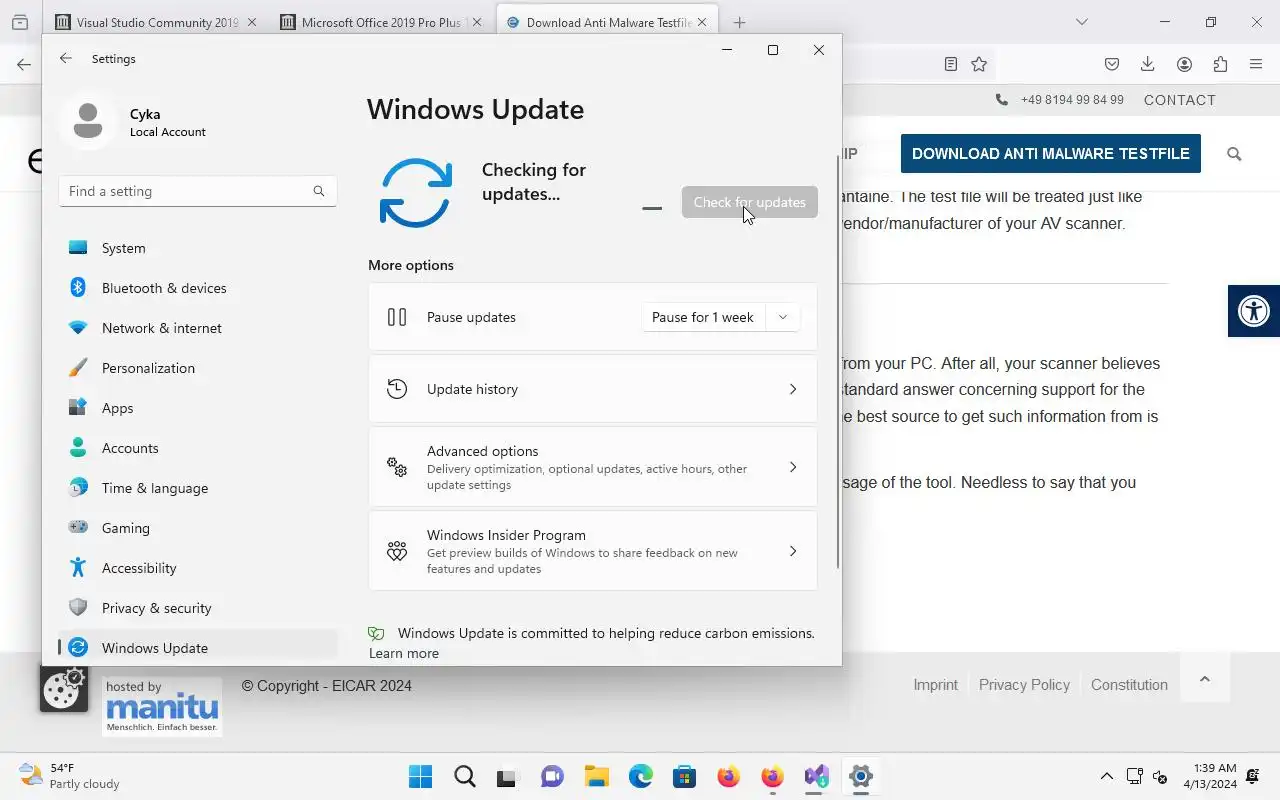This screenshot has height=800, width=1280.
Task: Open the list all tabs dropdown
Action: pos(1081,22)
